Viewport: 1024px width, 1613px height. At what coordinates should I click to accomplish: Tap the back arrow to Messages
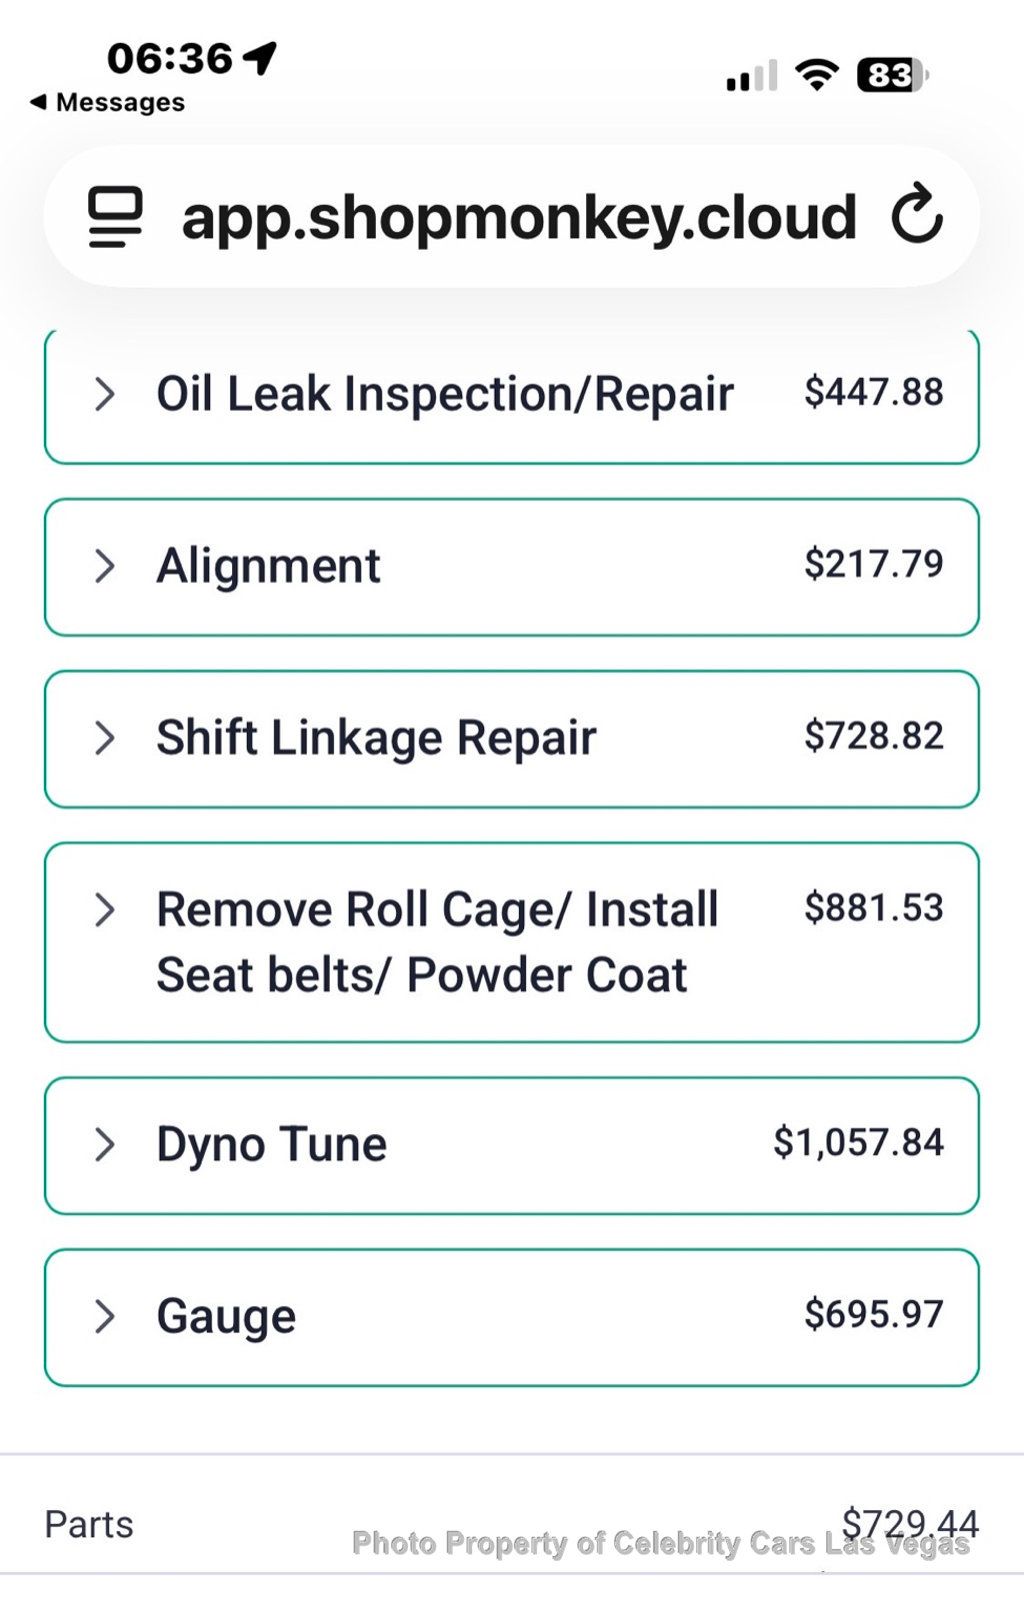(38, 102)
